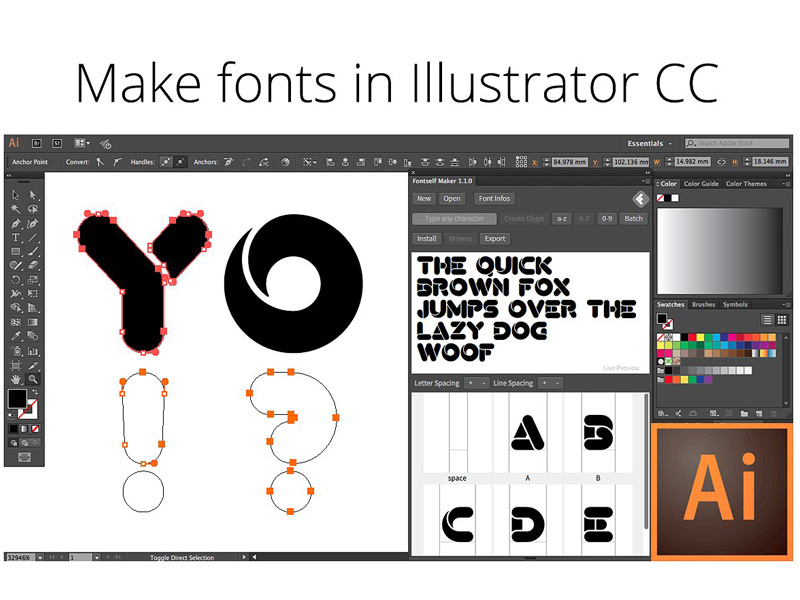This screenshot has height=600, width=800.
Task: Select the Line Segment tool
Action: [33, 237]
